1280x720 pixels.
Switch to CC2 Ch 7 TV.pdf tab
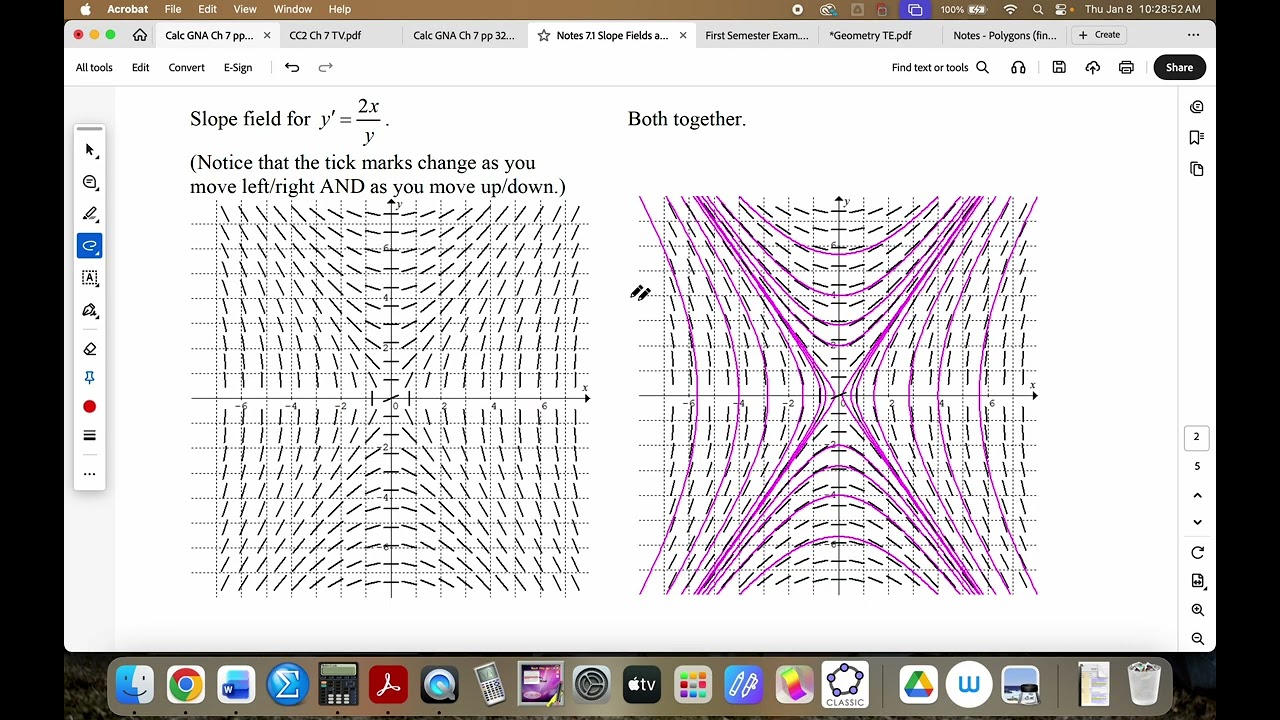(x=325, y=35)
